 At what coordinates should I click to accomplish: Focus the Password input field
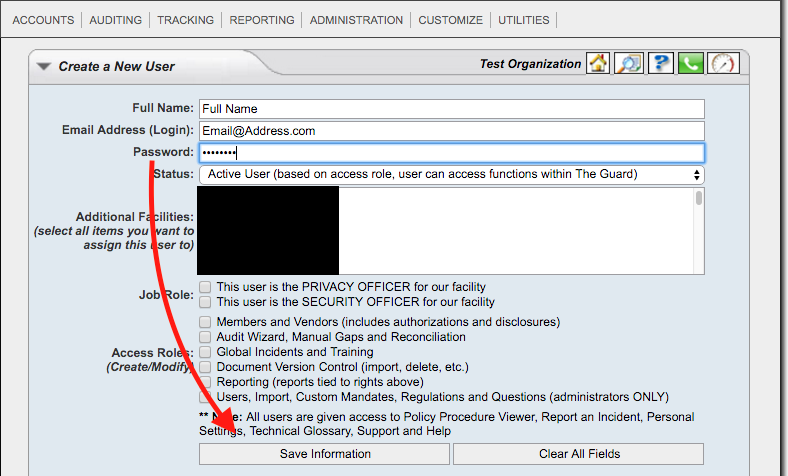452,153
